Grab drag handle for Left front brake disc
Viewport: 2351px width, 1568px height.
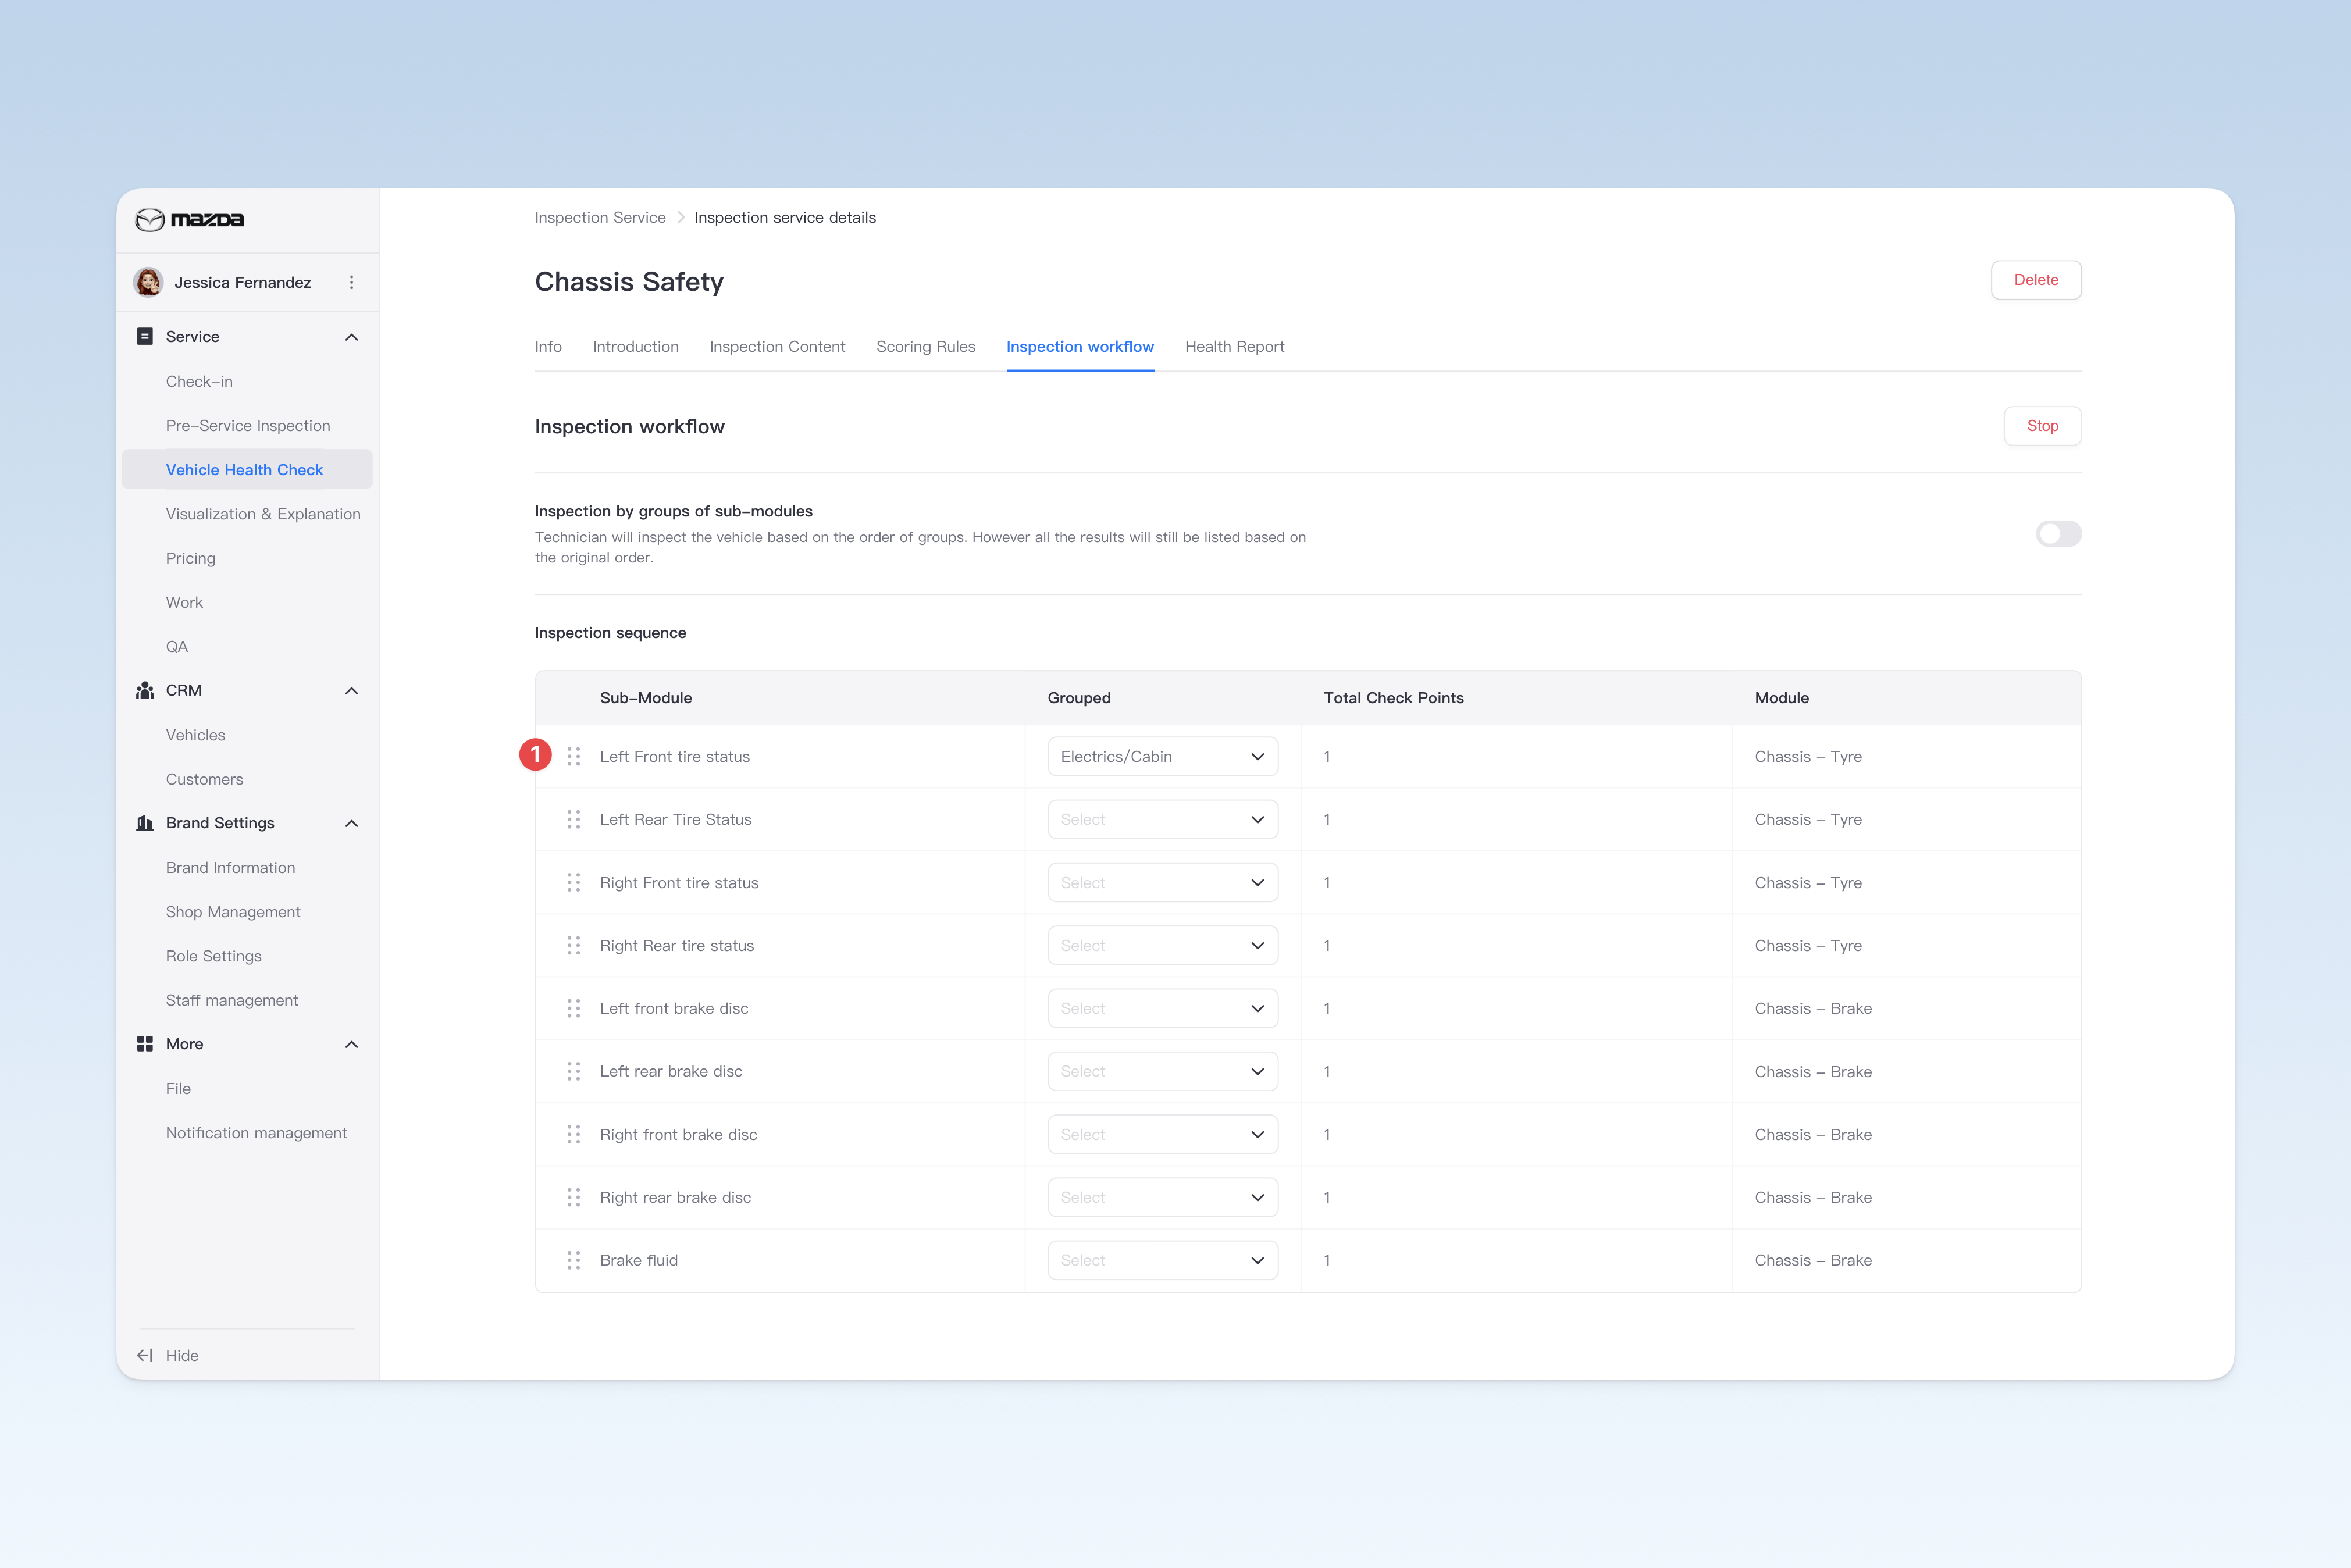click(x=574, y=1009)
